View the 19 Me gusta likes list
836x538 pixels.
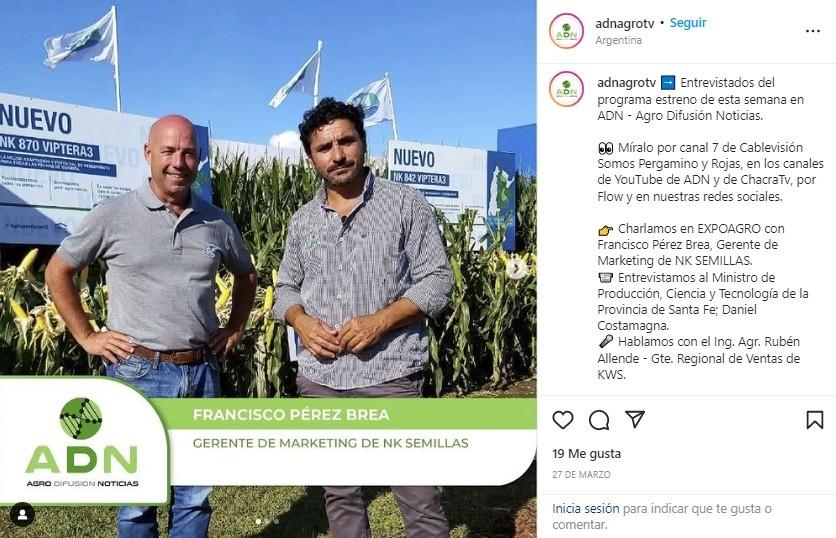click(x=586, y=454)
